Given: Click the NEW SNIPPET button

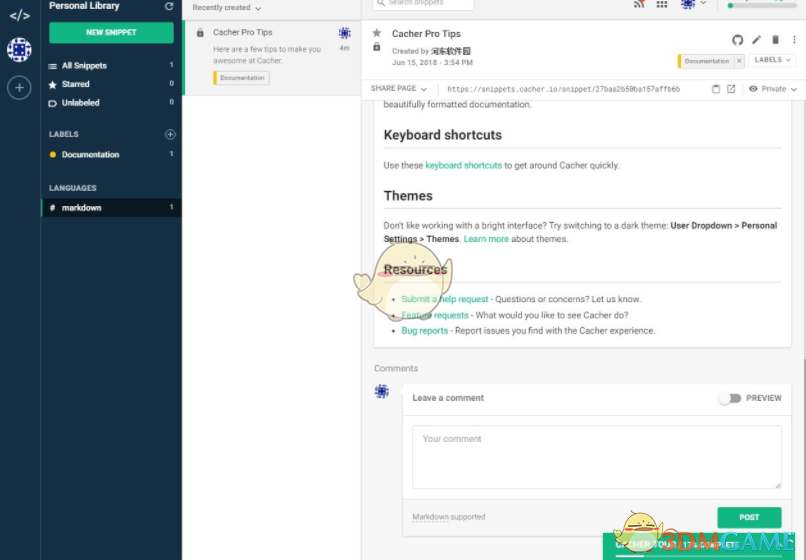Looking at the screenshot, I should coord(111,33).
